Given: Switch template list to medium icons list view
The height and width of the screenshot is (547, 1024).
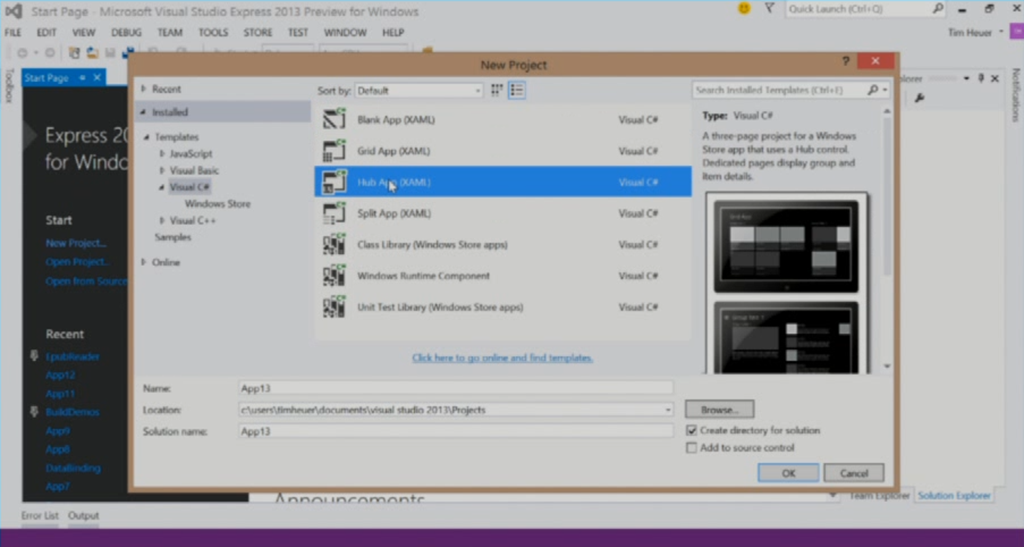Looking at the screenshot, I should click(517, 90).
